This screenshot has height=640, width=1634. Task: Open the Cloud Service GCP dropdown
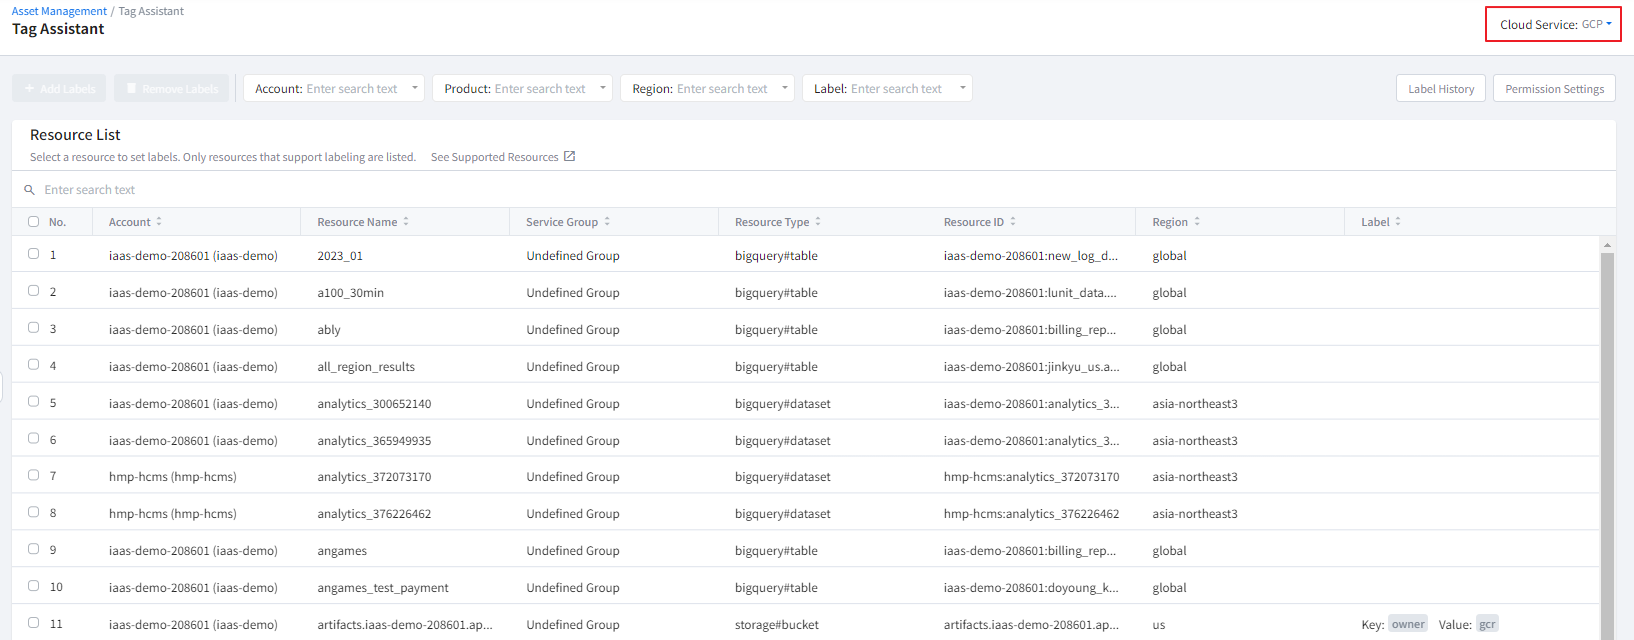[x=1554, y=25]
